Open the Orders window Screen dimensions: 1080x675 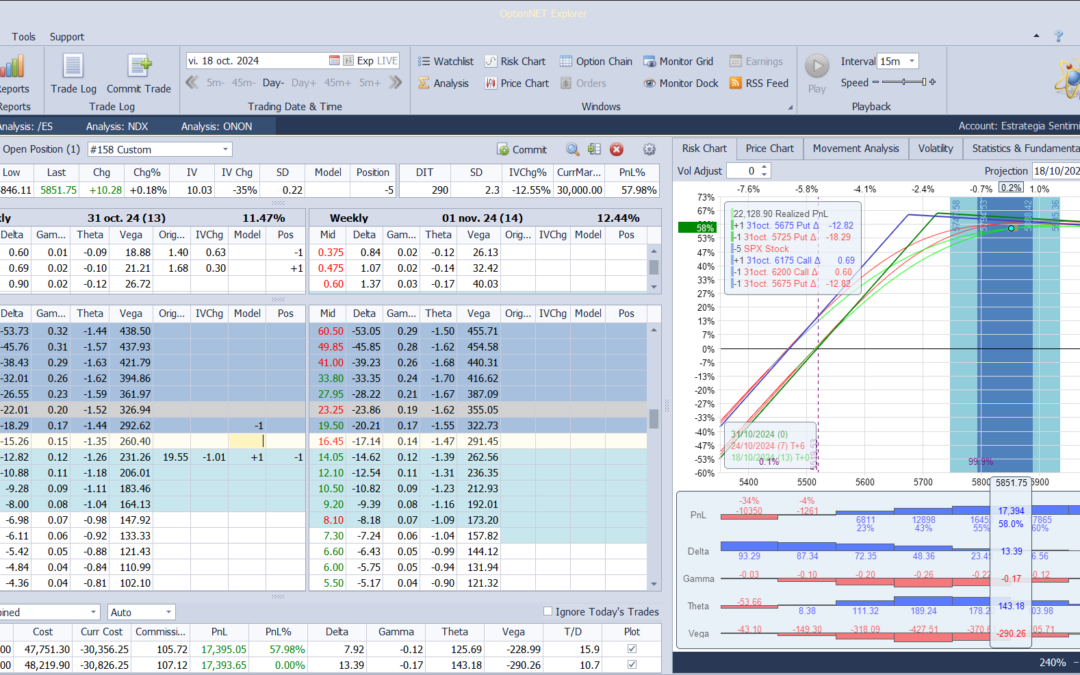(583, 83)
